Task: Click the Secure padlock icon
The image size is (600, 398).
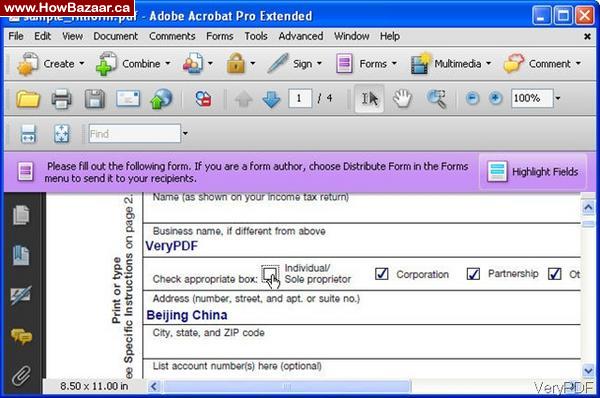Action: [x=236, y=64]
